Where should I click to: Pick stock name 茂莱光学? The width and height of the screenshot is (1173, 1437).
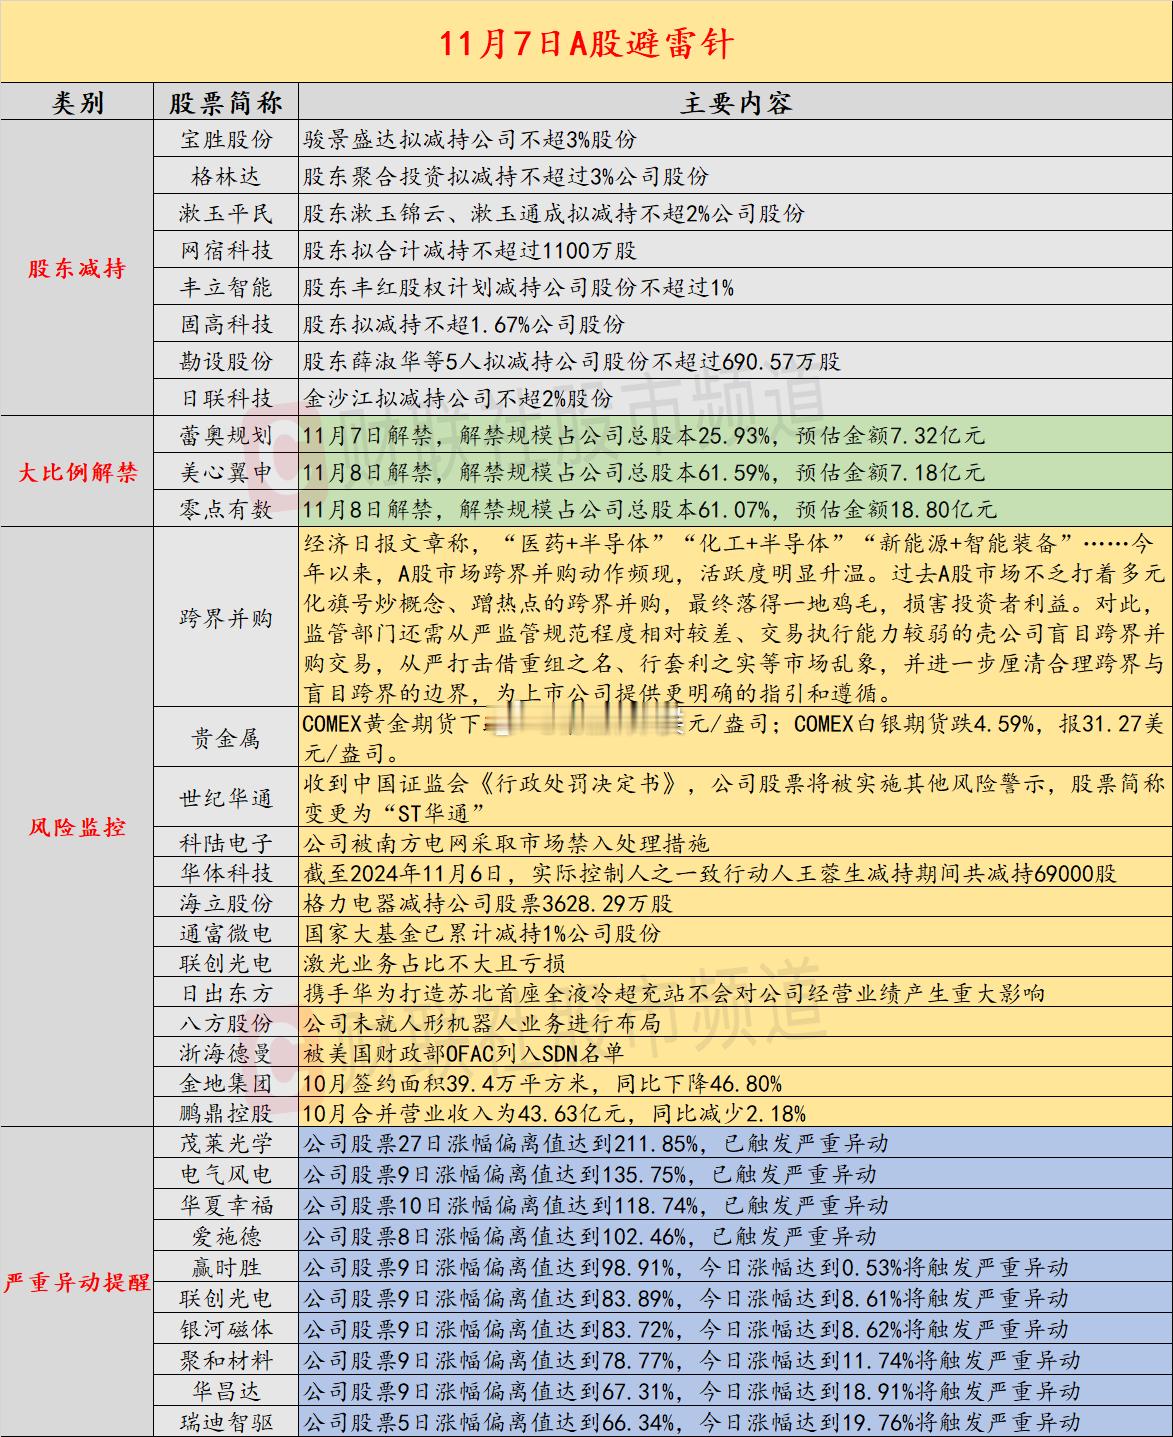point(226,1143)
